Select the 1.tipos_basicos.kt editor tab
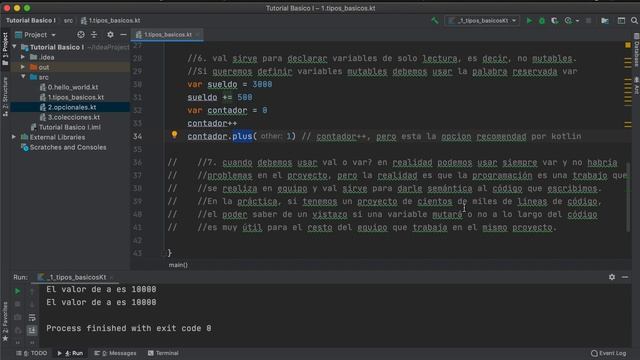The image size is (640, 360). pos(167,35)
